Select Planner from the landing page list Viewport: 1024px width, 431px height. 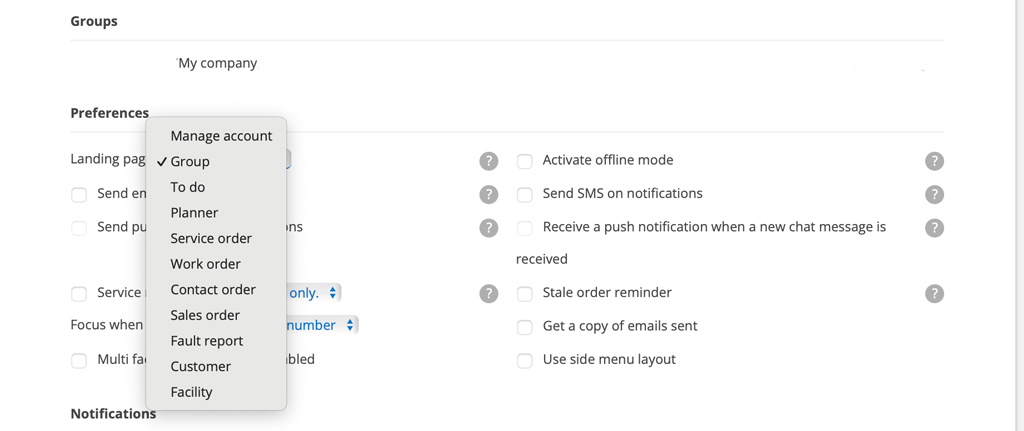click(x=194, y=213)
